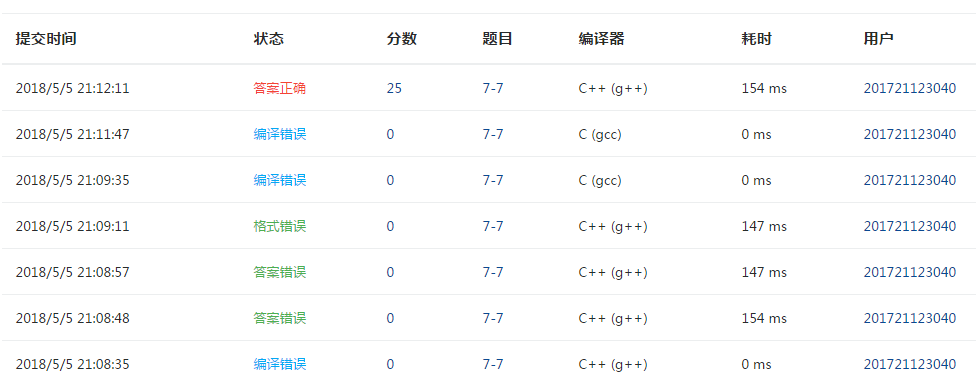
Task: Click 0 ms in the 21:11:47 row
Action: (x=756, y=134)
